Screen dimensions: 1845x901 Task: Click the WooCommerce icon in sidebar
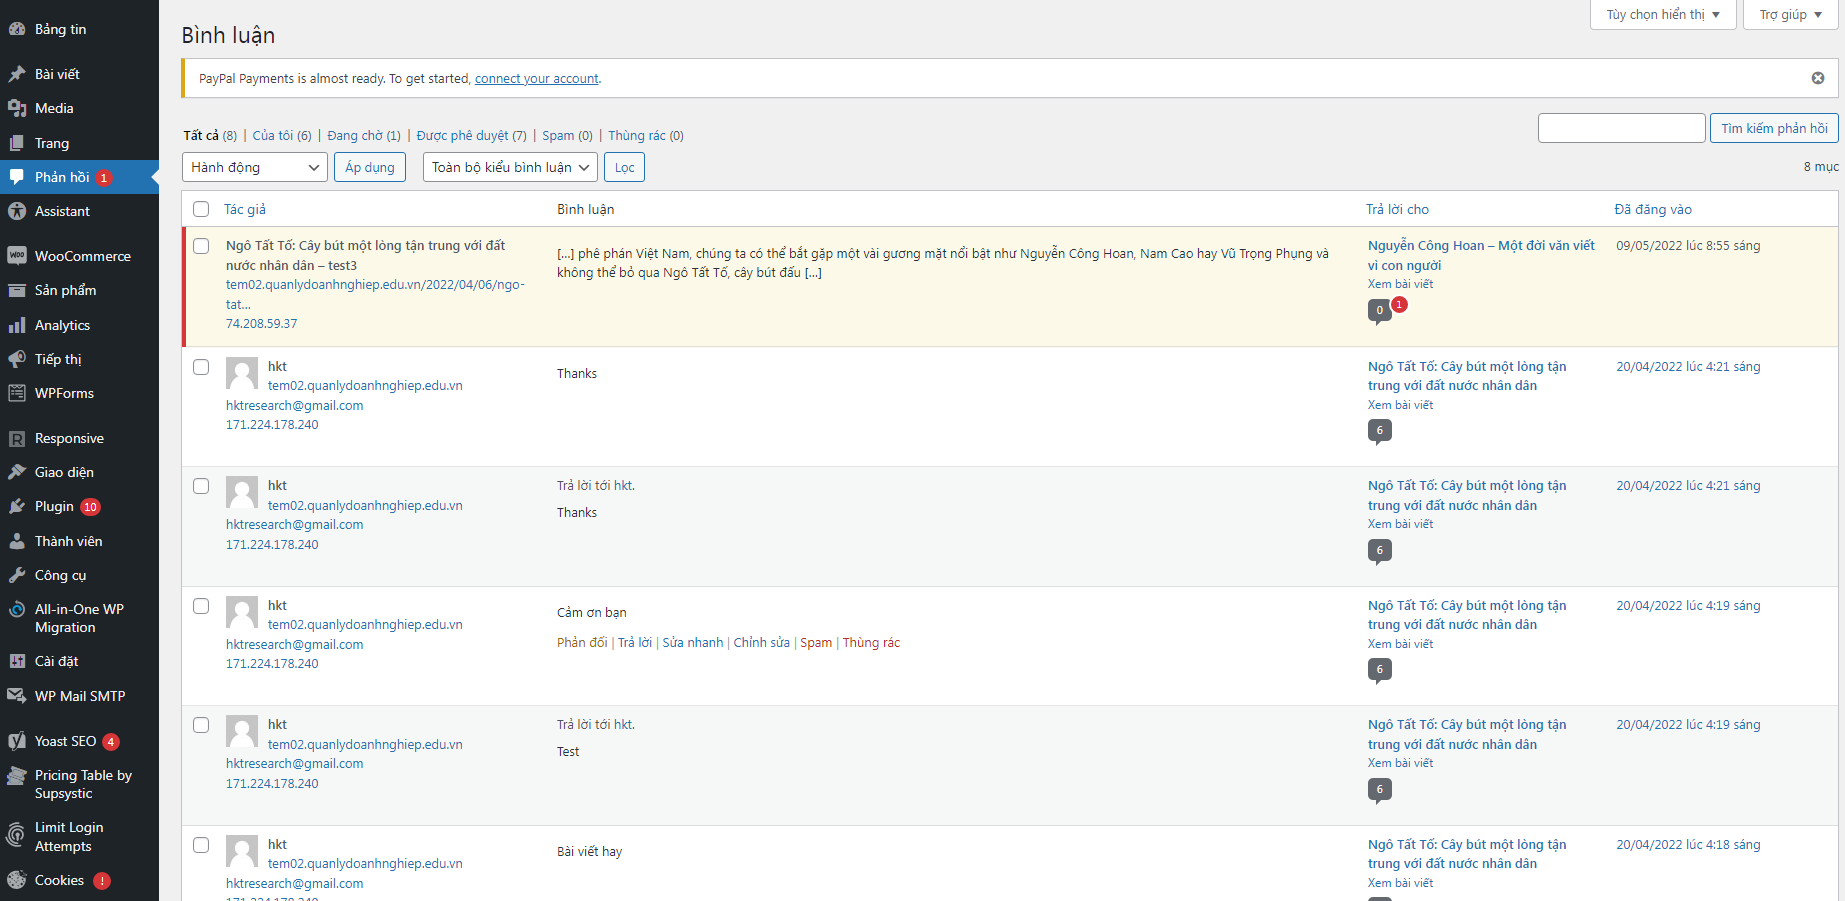pos(17,256)
